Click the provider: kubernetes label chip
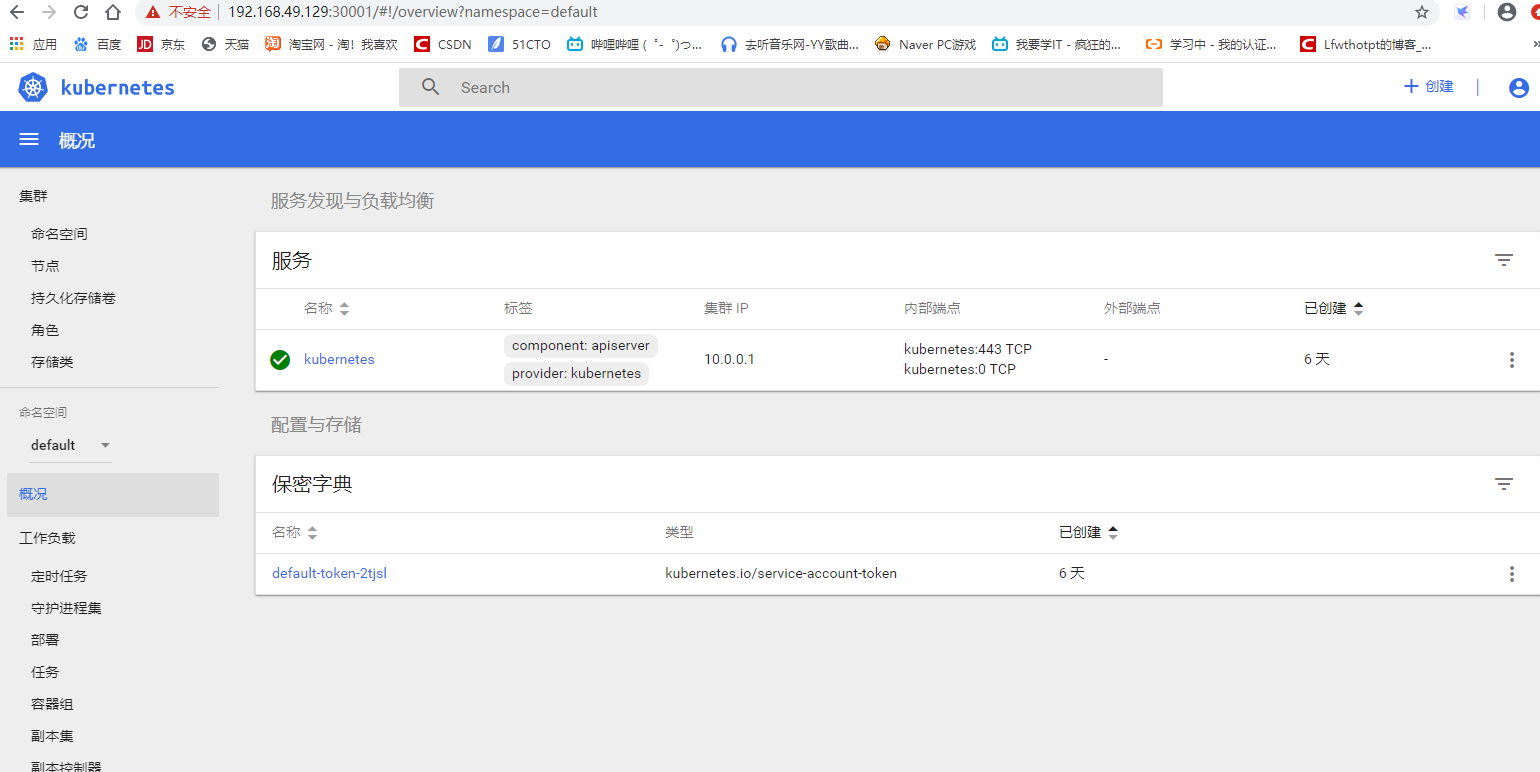The height and width of the screenshot is (772, 1540). point(576,374)
